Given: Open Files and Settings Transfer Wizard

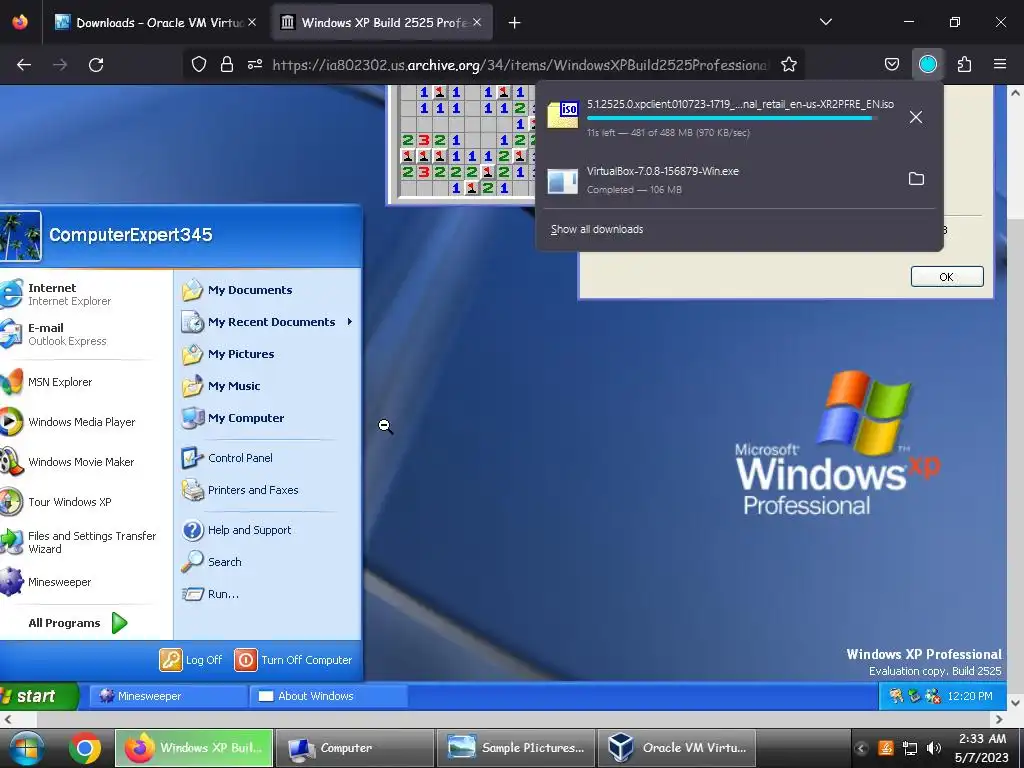Looking at the screenshot, I should point(78,542).
